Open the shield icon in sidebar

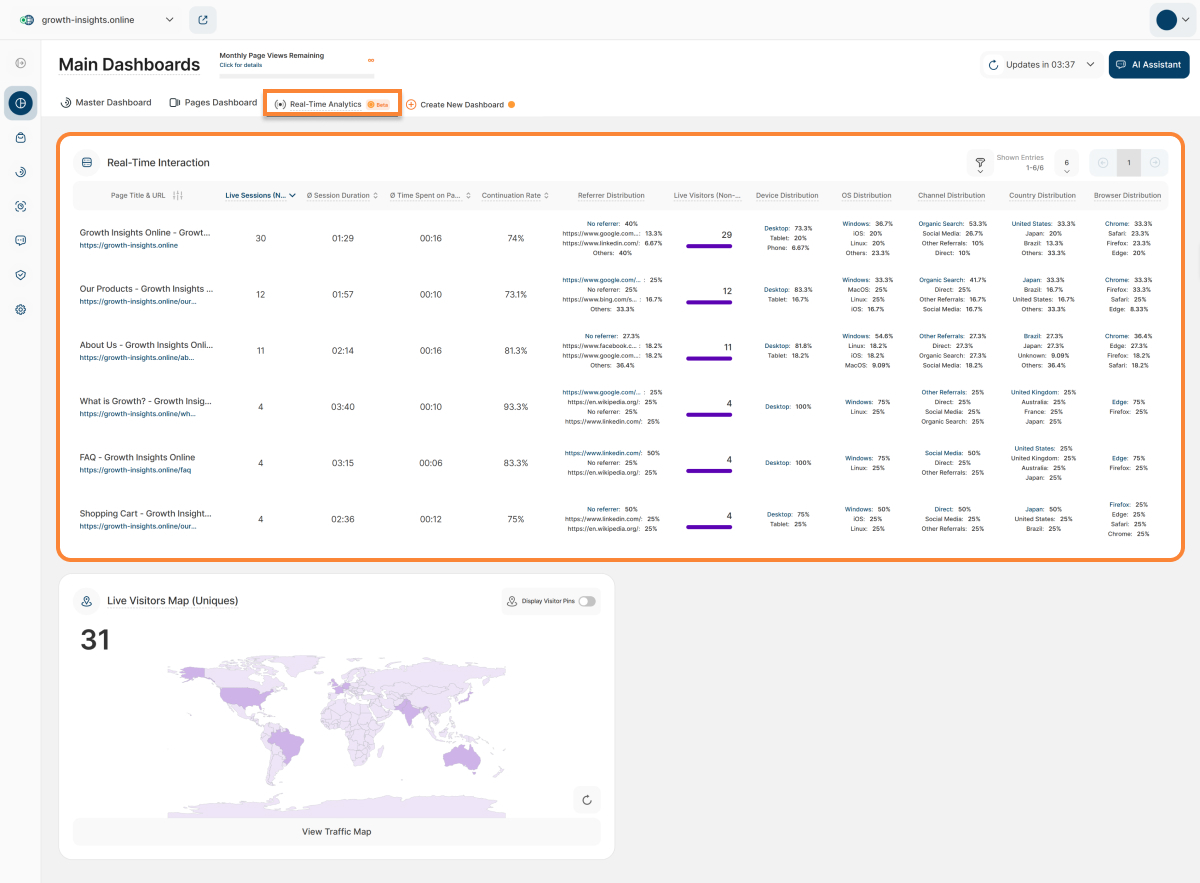click(20, 275)
